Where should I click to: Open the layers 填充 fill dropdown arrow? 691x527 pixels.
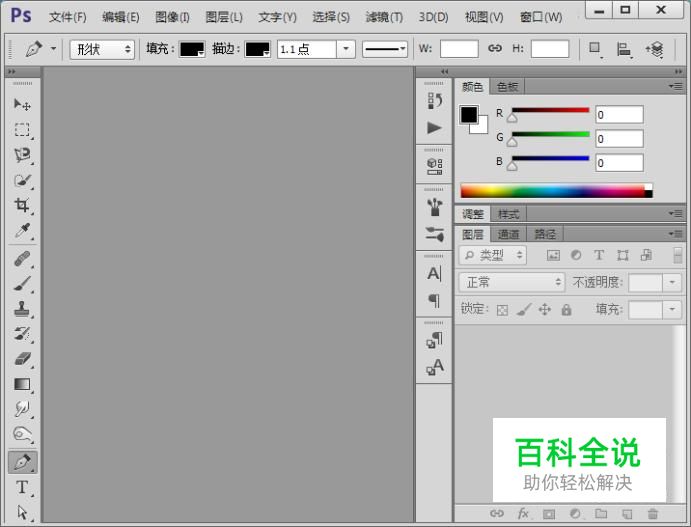672,309
